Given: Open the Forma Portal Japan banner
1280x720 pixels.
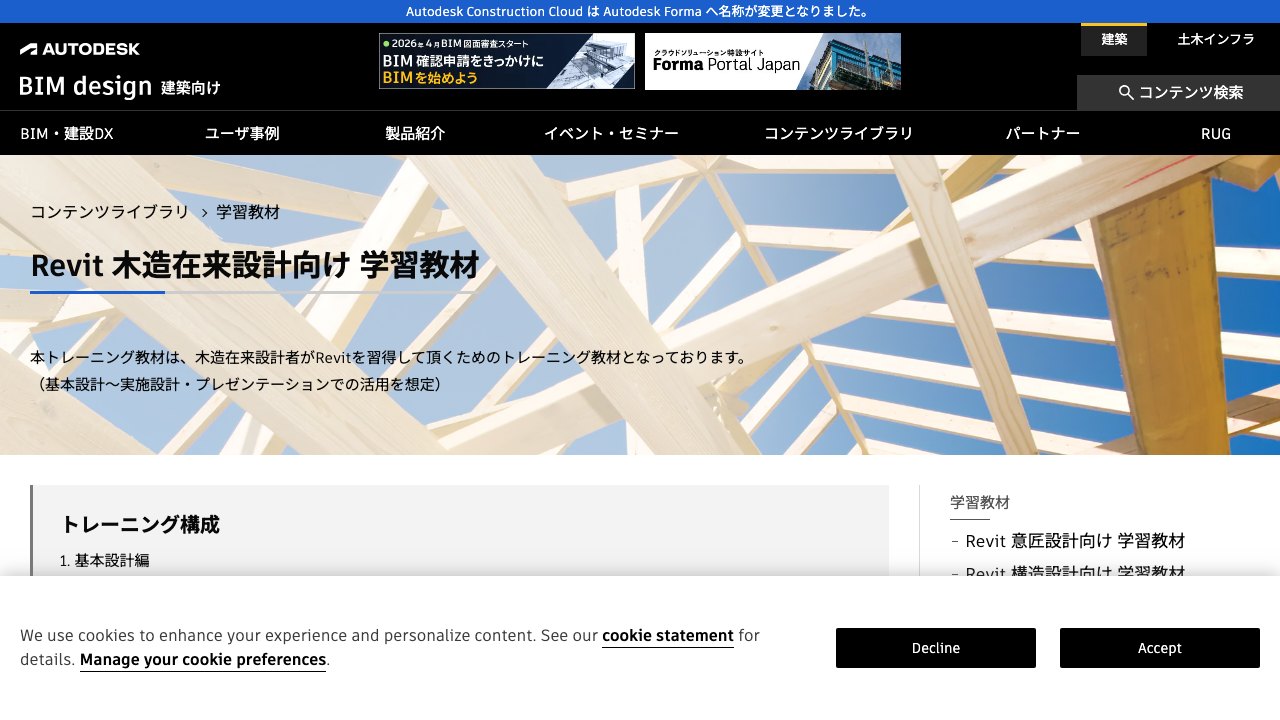Looking at the screenshot, I should pyautogui.click(x=773, y=61).
